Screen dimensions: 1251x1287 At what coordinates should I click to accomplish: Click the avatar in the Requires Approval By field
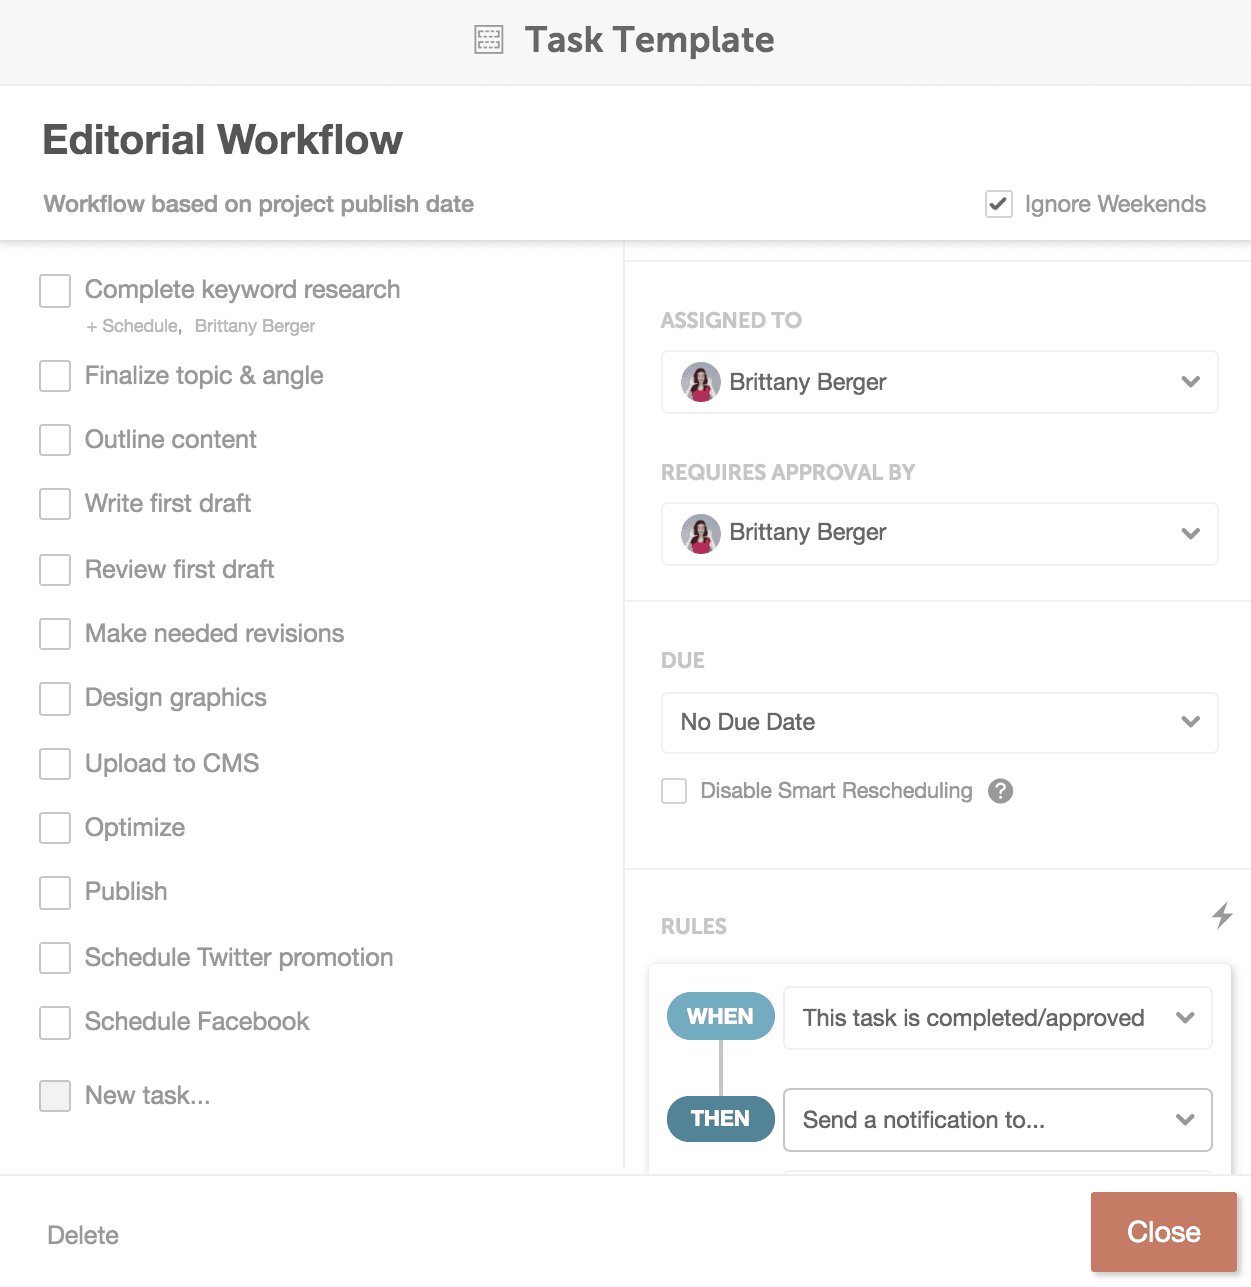[x=700, y=533]
